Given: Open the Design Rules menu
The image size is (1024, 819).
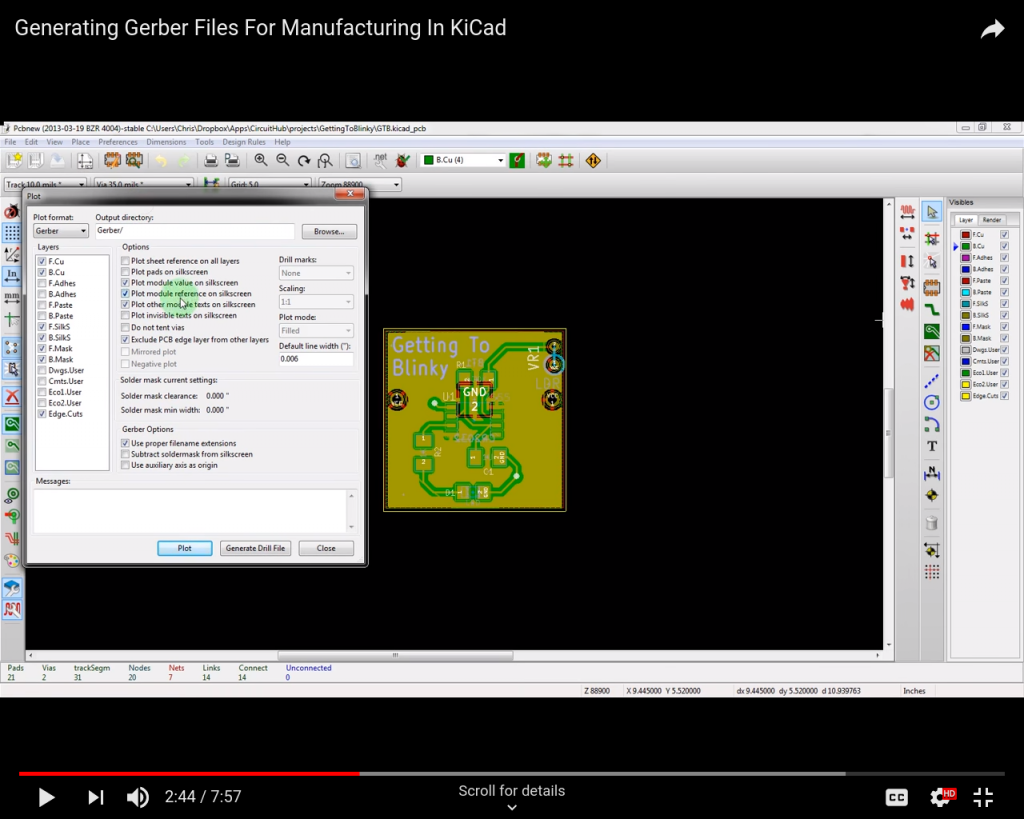Looking at the screenshot, I should coord(243,142).
